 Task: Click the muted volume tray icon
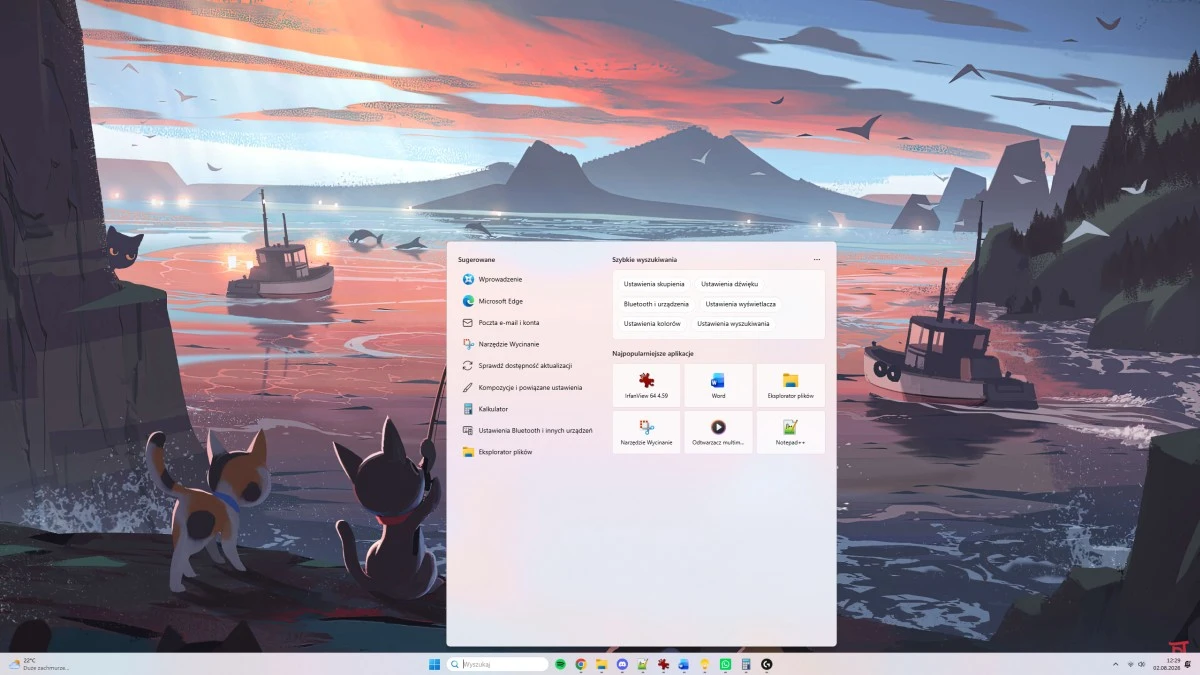(x=1141, y=664)
